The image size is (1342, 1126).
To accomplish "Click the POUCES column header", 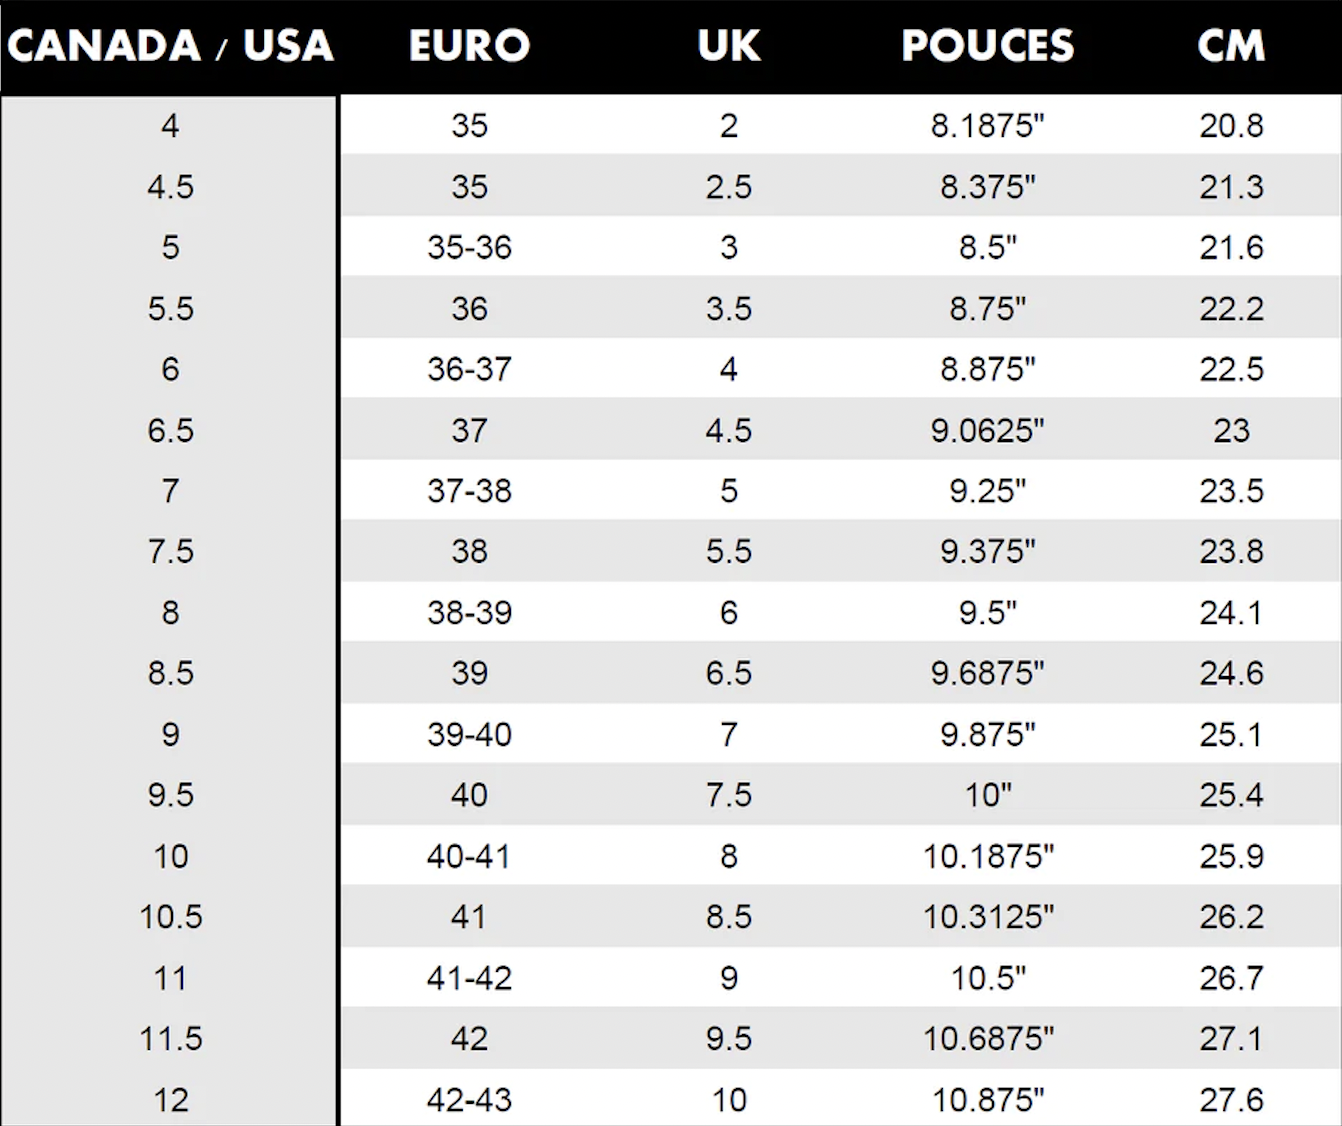I will pyautogui.click(x=988, y=46).
